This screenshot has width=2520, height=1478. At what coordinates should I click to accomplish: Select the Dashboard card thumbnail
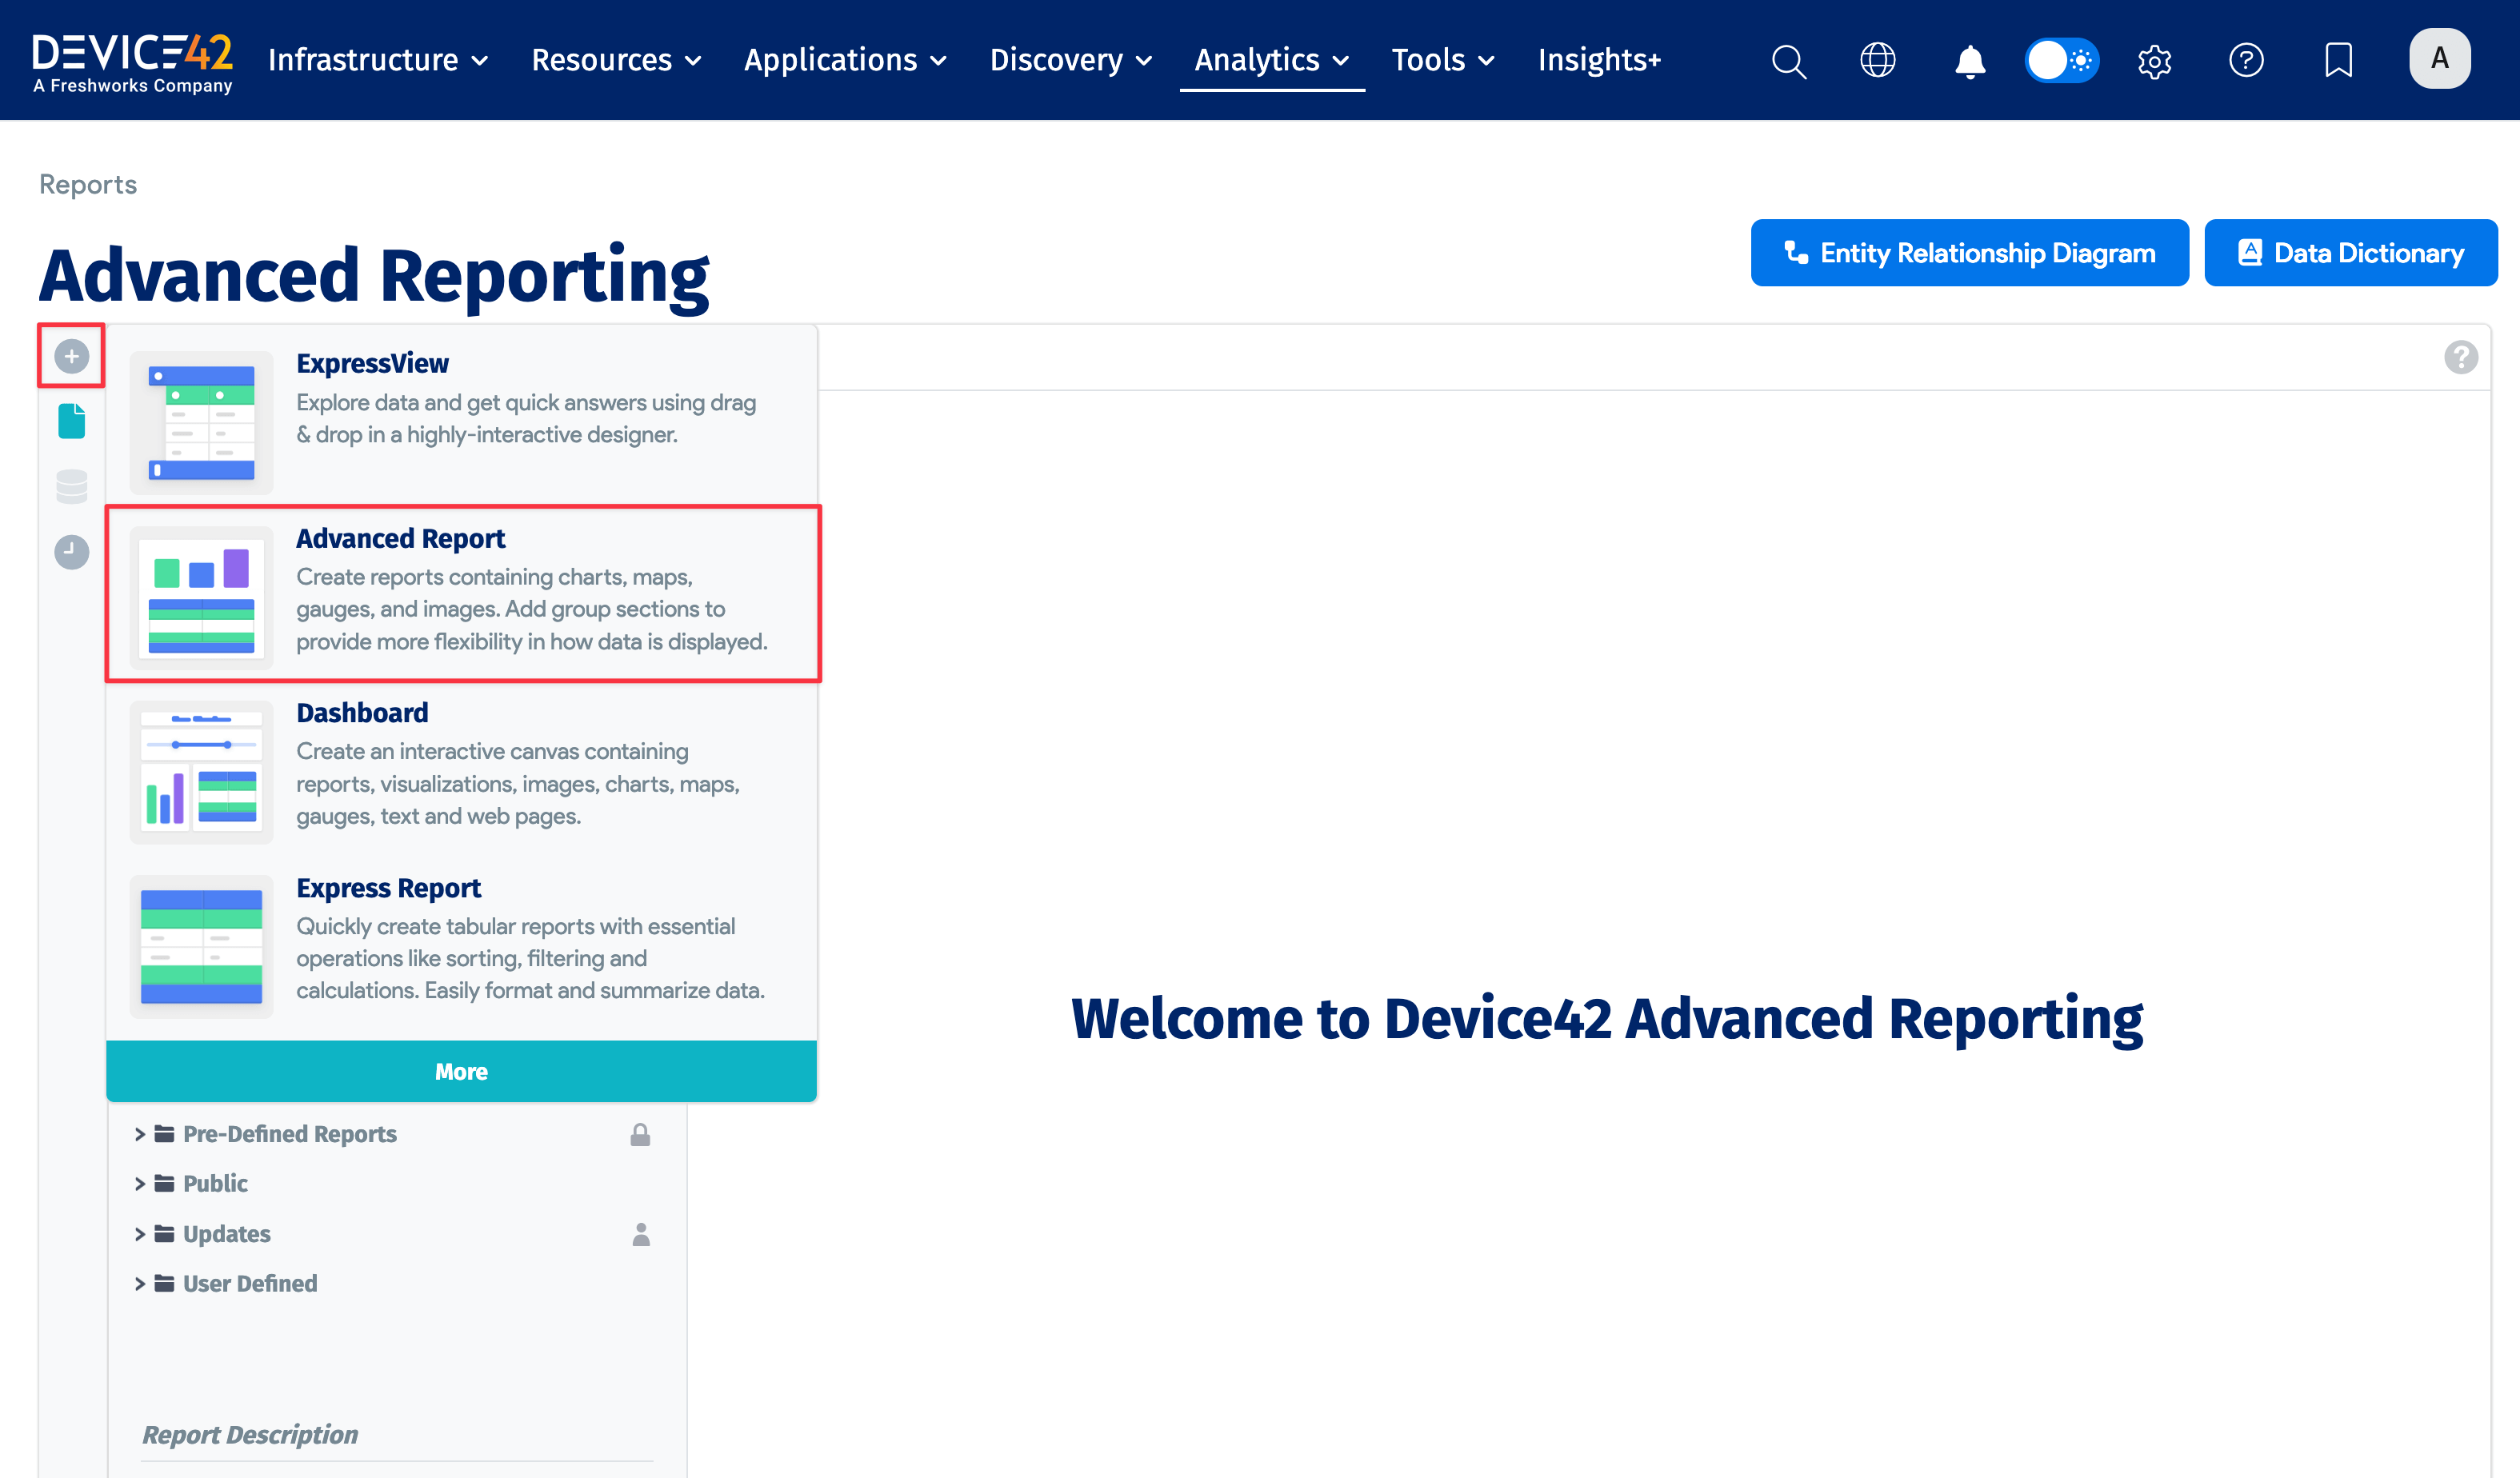200,771
